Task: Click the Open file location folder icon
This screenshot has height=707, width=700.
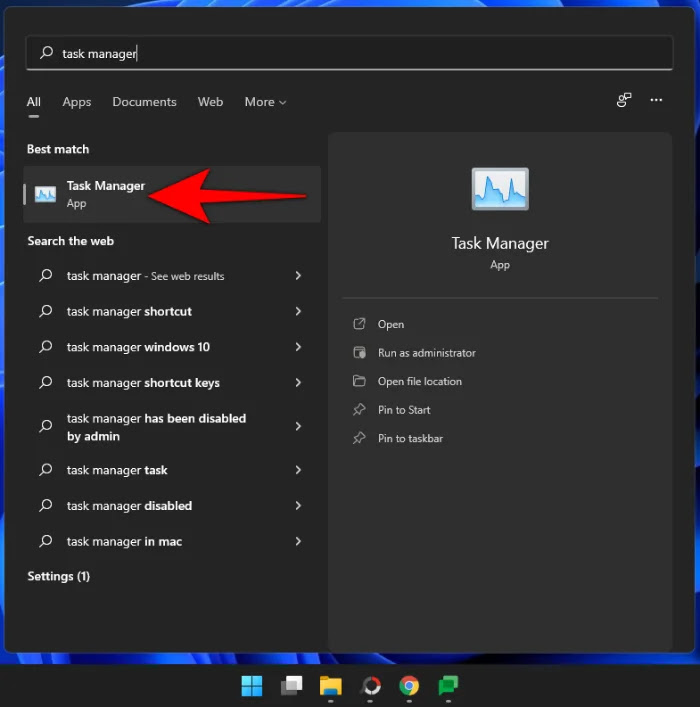Action: click(359, 381)
